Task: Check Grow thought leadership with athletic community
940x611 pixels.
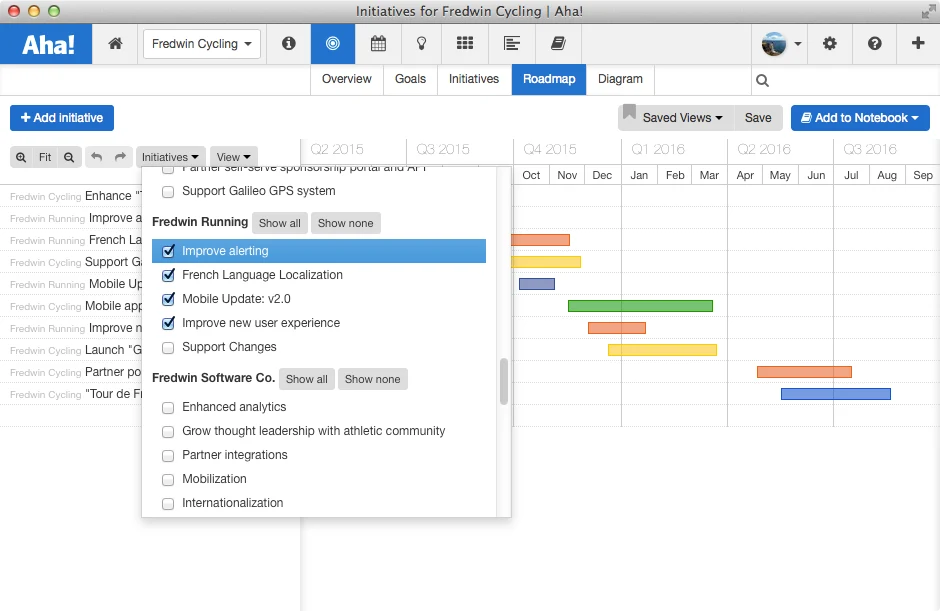Action: (168, 431)
